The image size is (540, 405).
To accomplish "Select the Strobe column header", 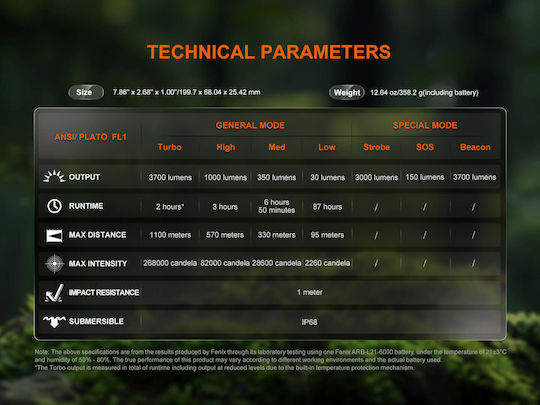I will 376,147.
